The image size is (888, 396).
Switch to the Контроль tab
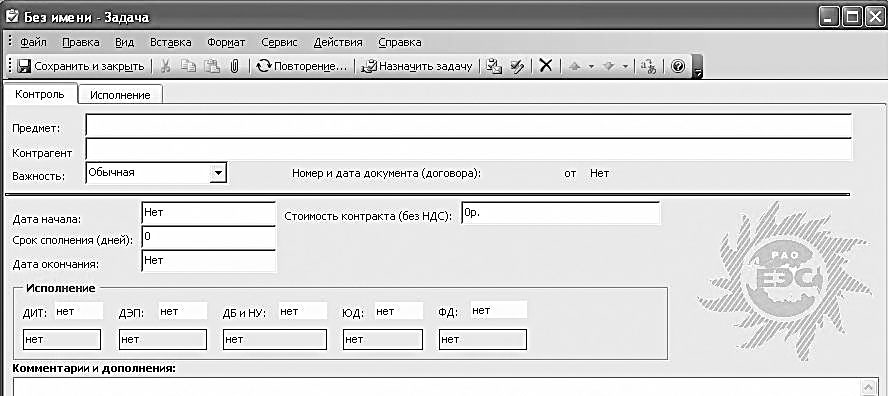click(x=40, y=94)
